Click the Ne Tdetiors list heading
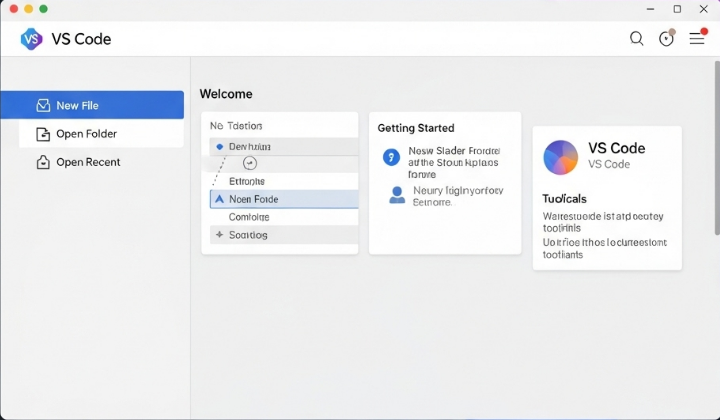 236,126
